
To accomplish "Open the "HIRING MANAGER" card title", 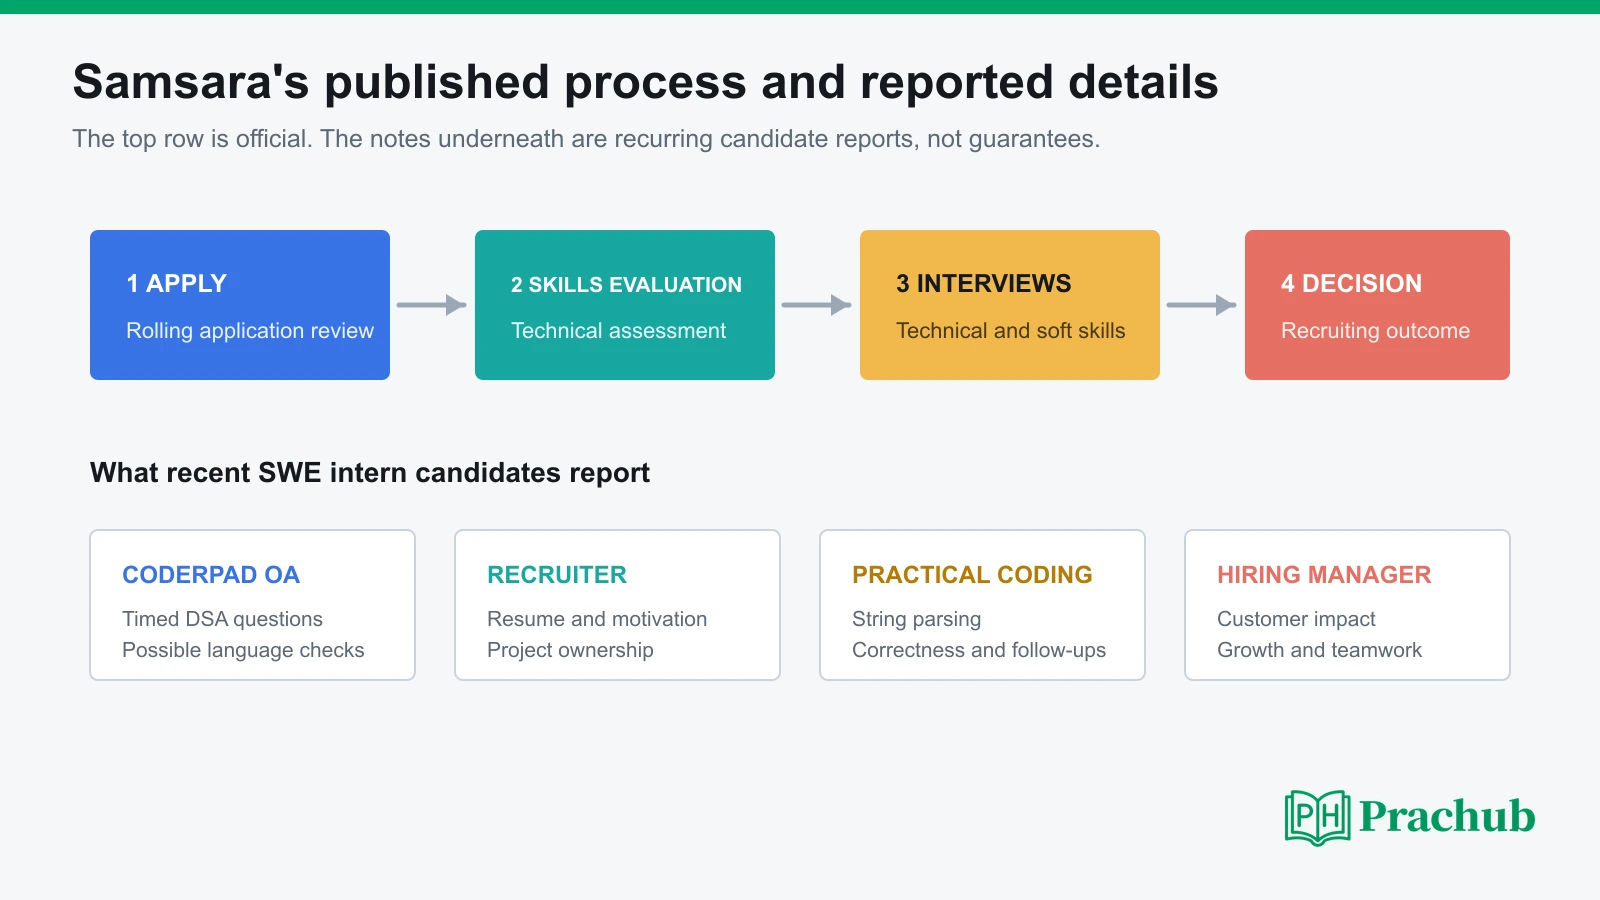I will coord(1324,575).
